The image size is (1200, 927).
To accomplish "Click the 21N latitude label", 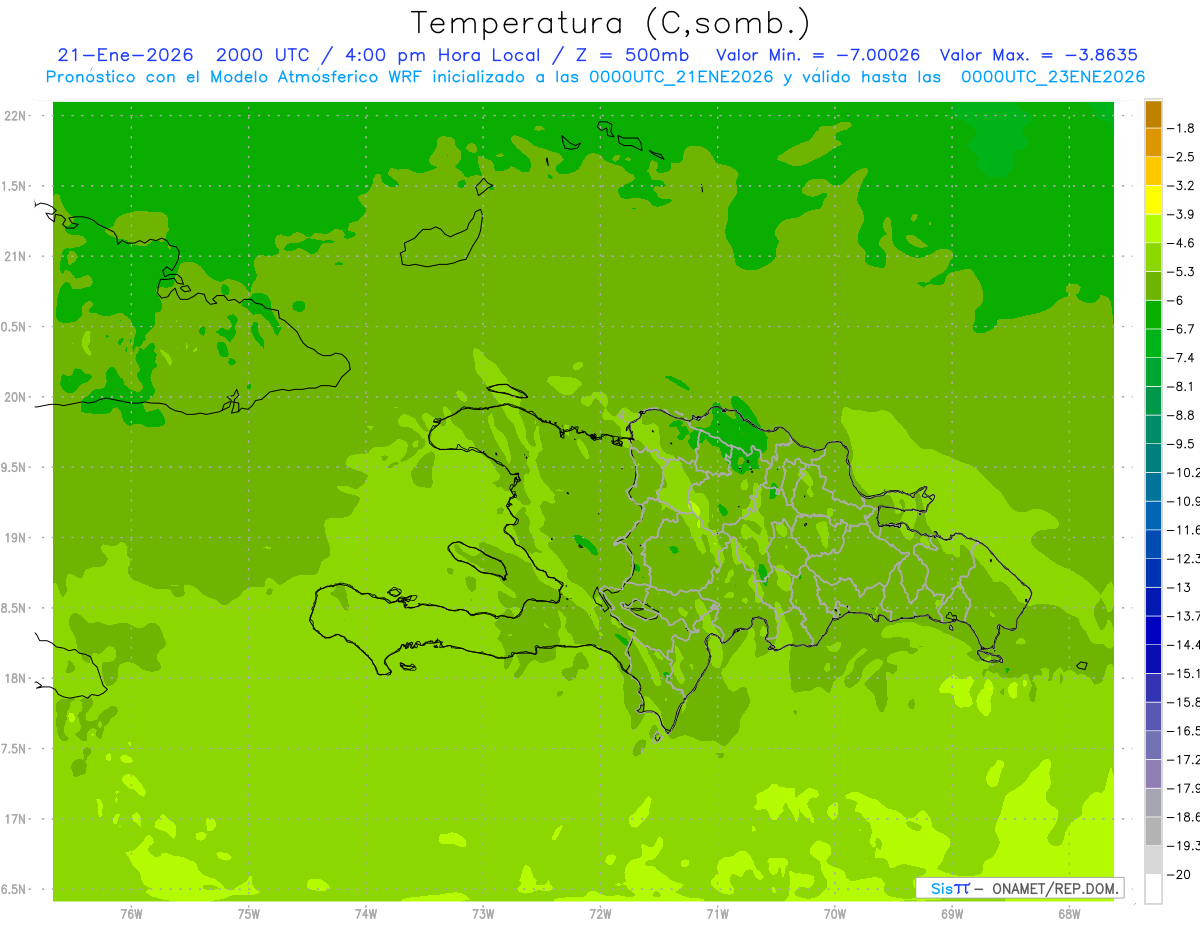I will pyautogui.click(x=16, y=256).
